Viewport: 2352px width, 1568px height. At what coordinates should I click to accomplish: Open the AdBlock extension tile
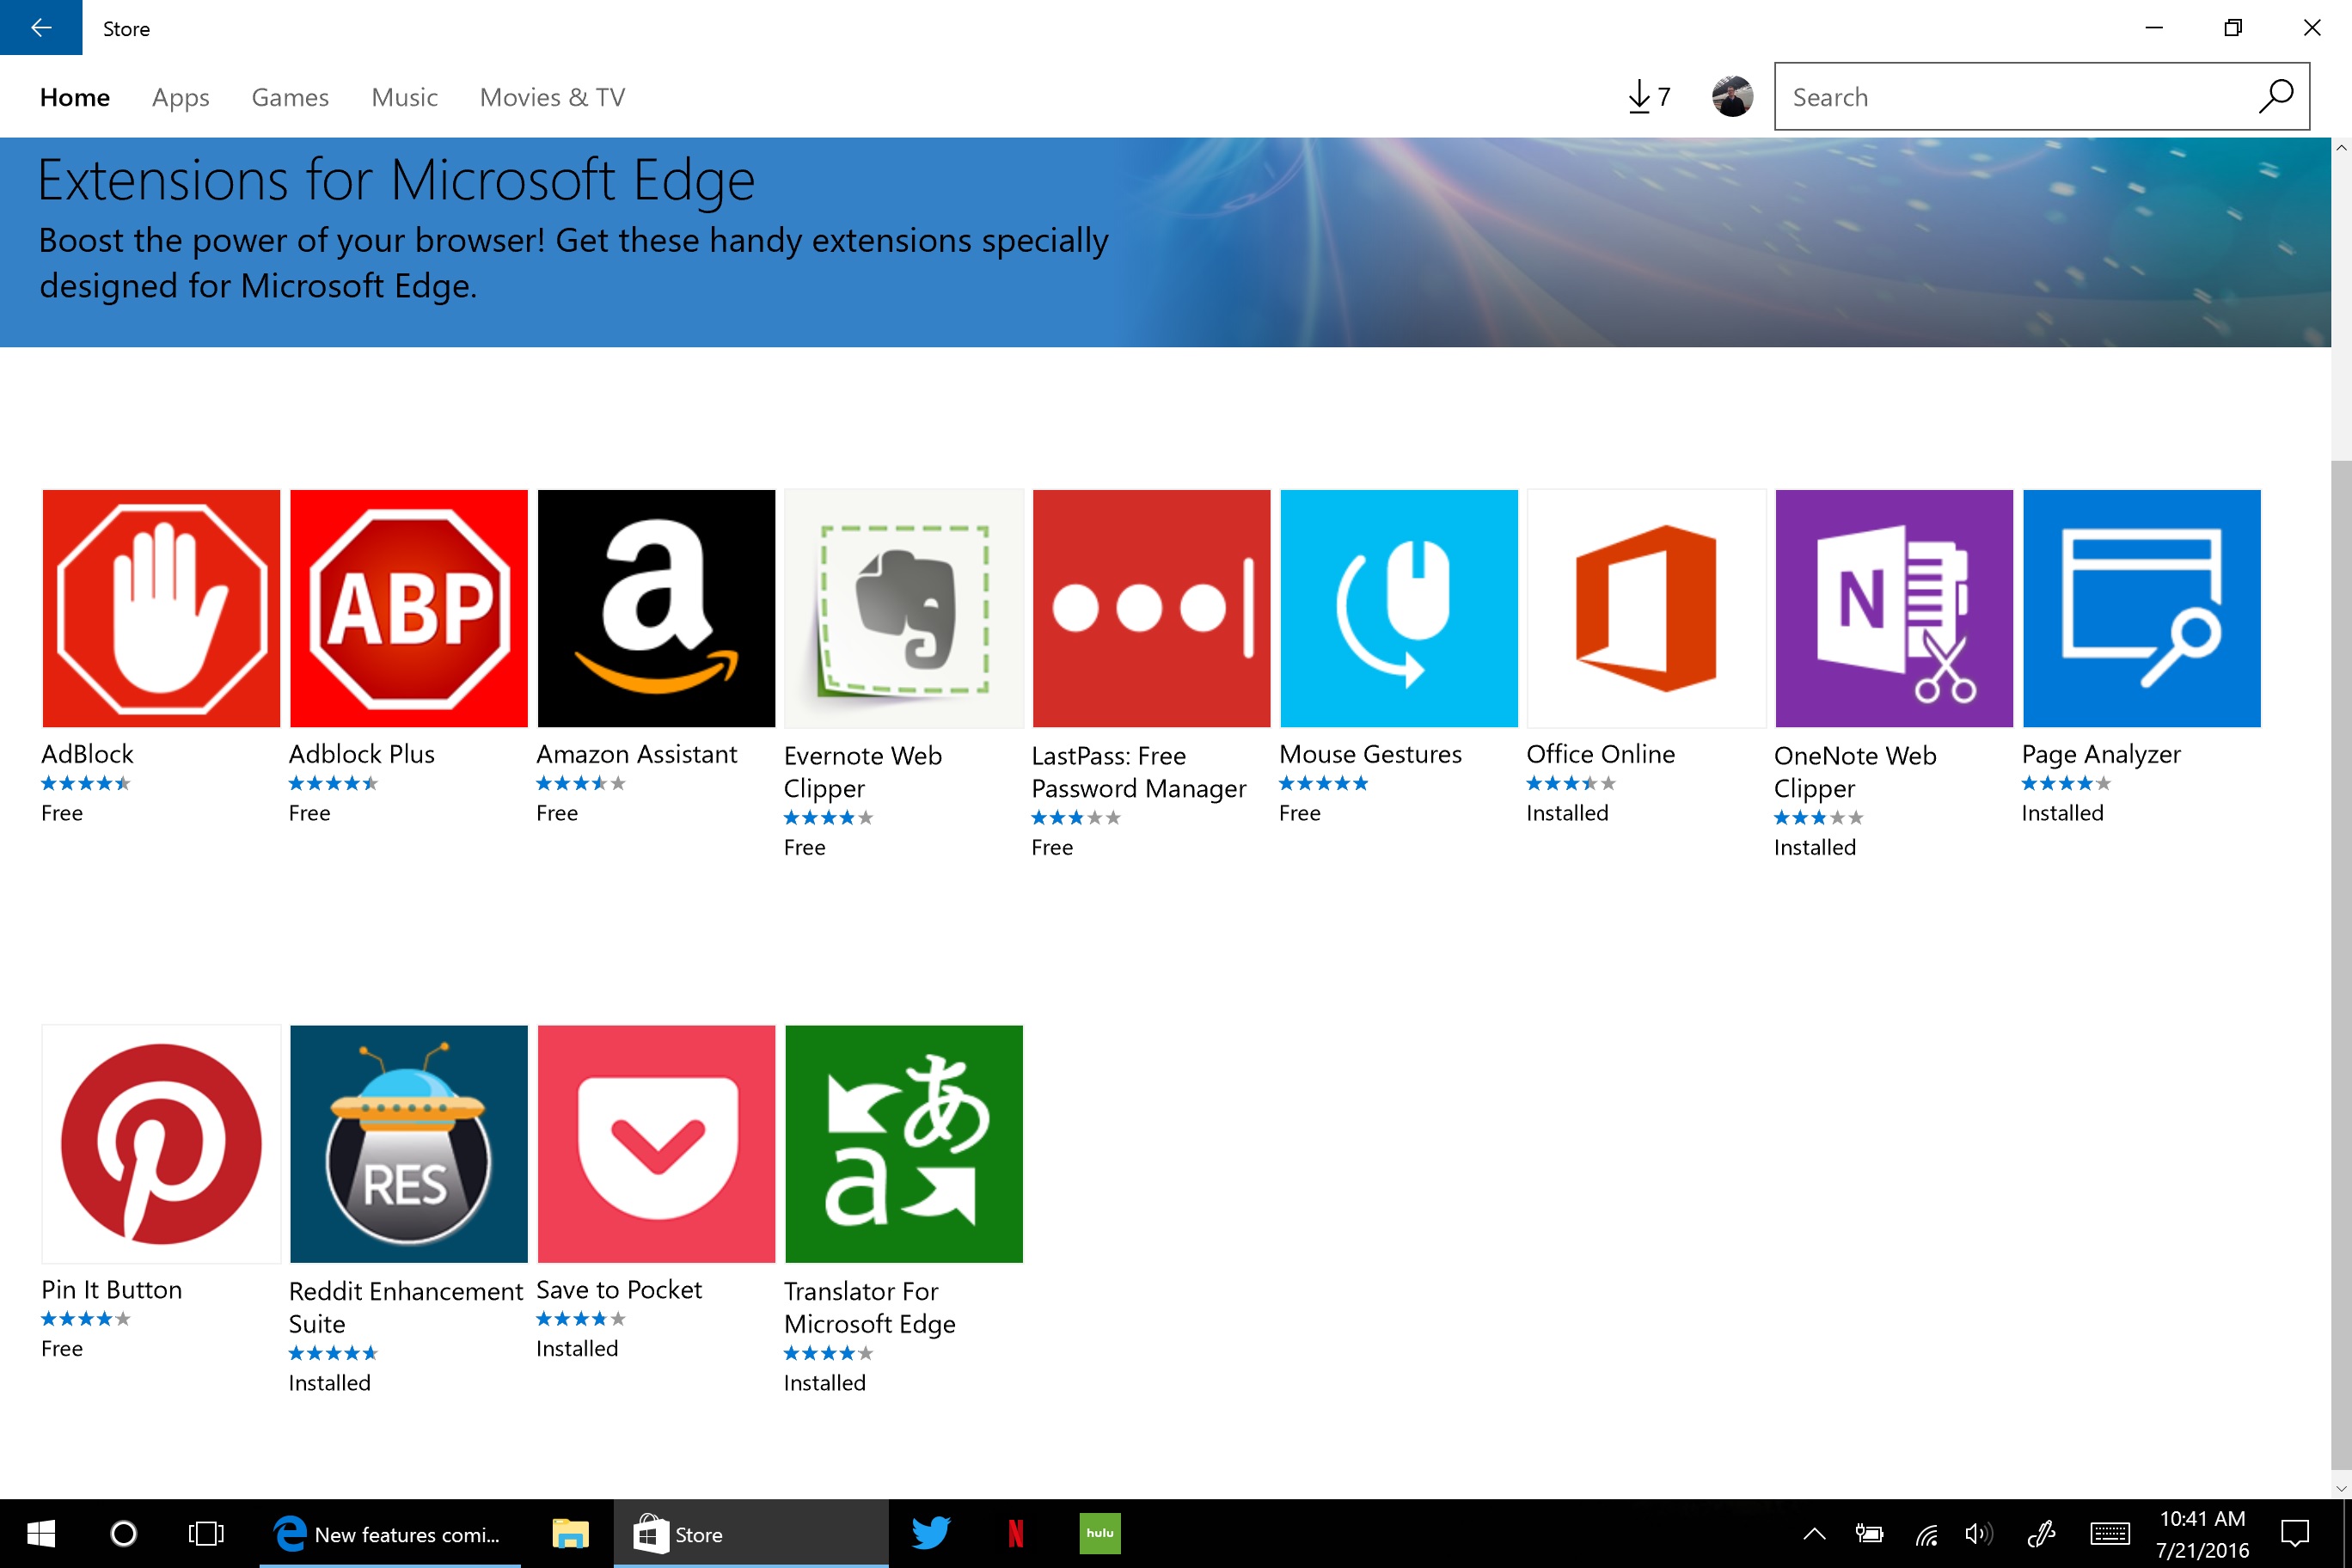click(x=161, y=608)
